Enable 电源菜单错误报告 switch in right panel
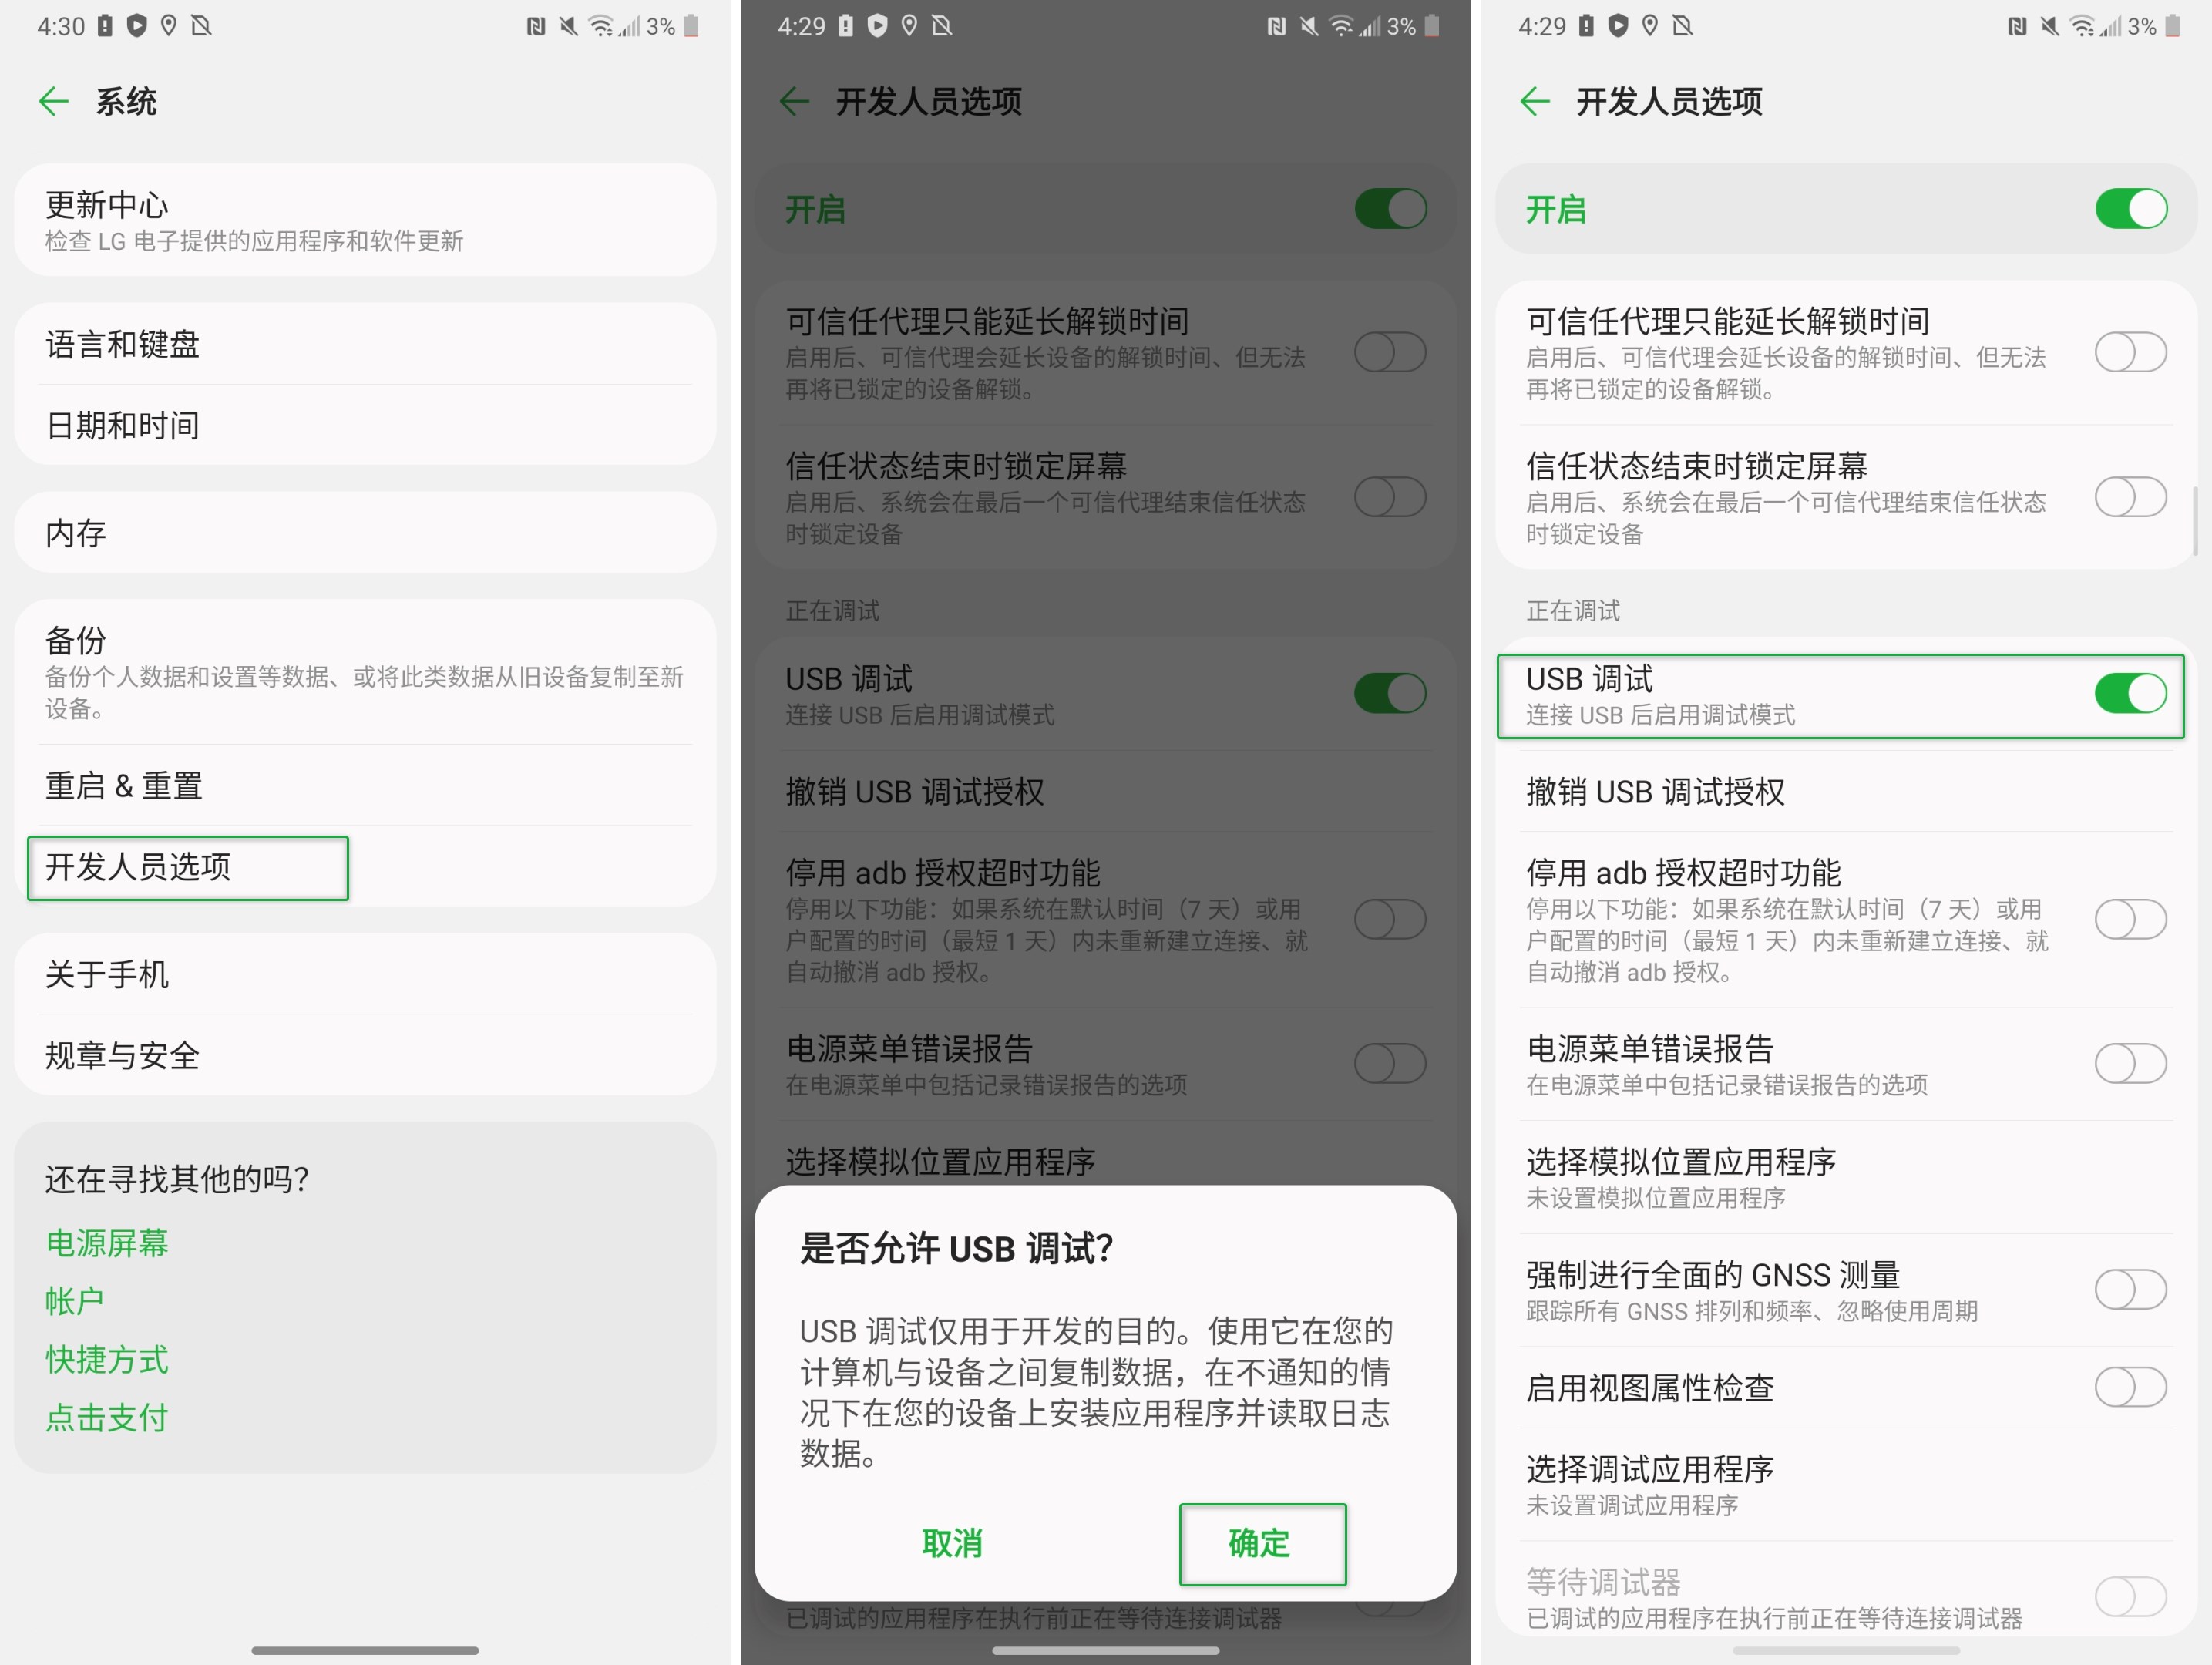 click(2130, 1063)
